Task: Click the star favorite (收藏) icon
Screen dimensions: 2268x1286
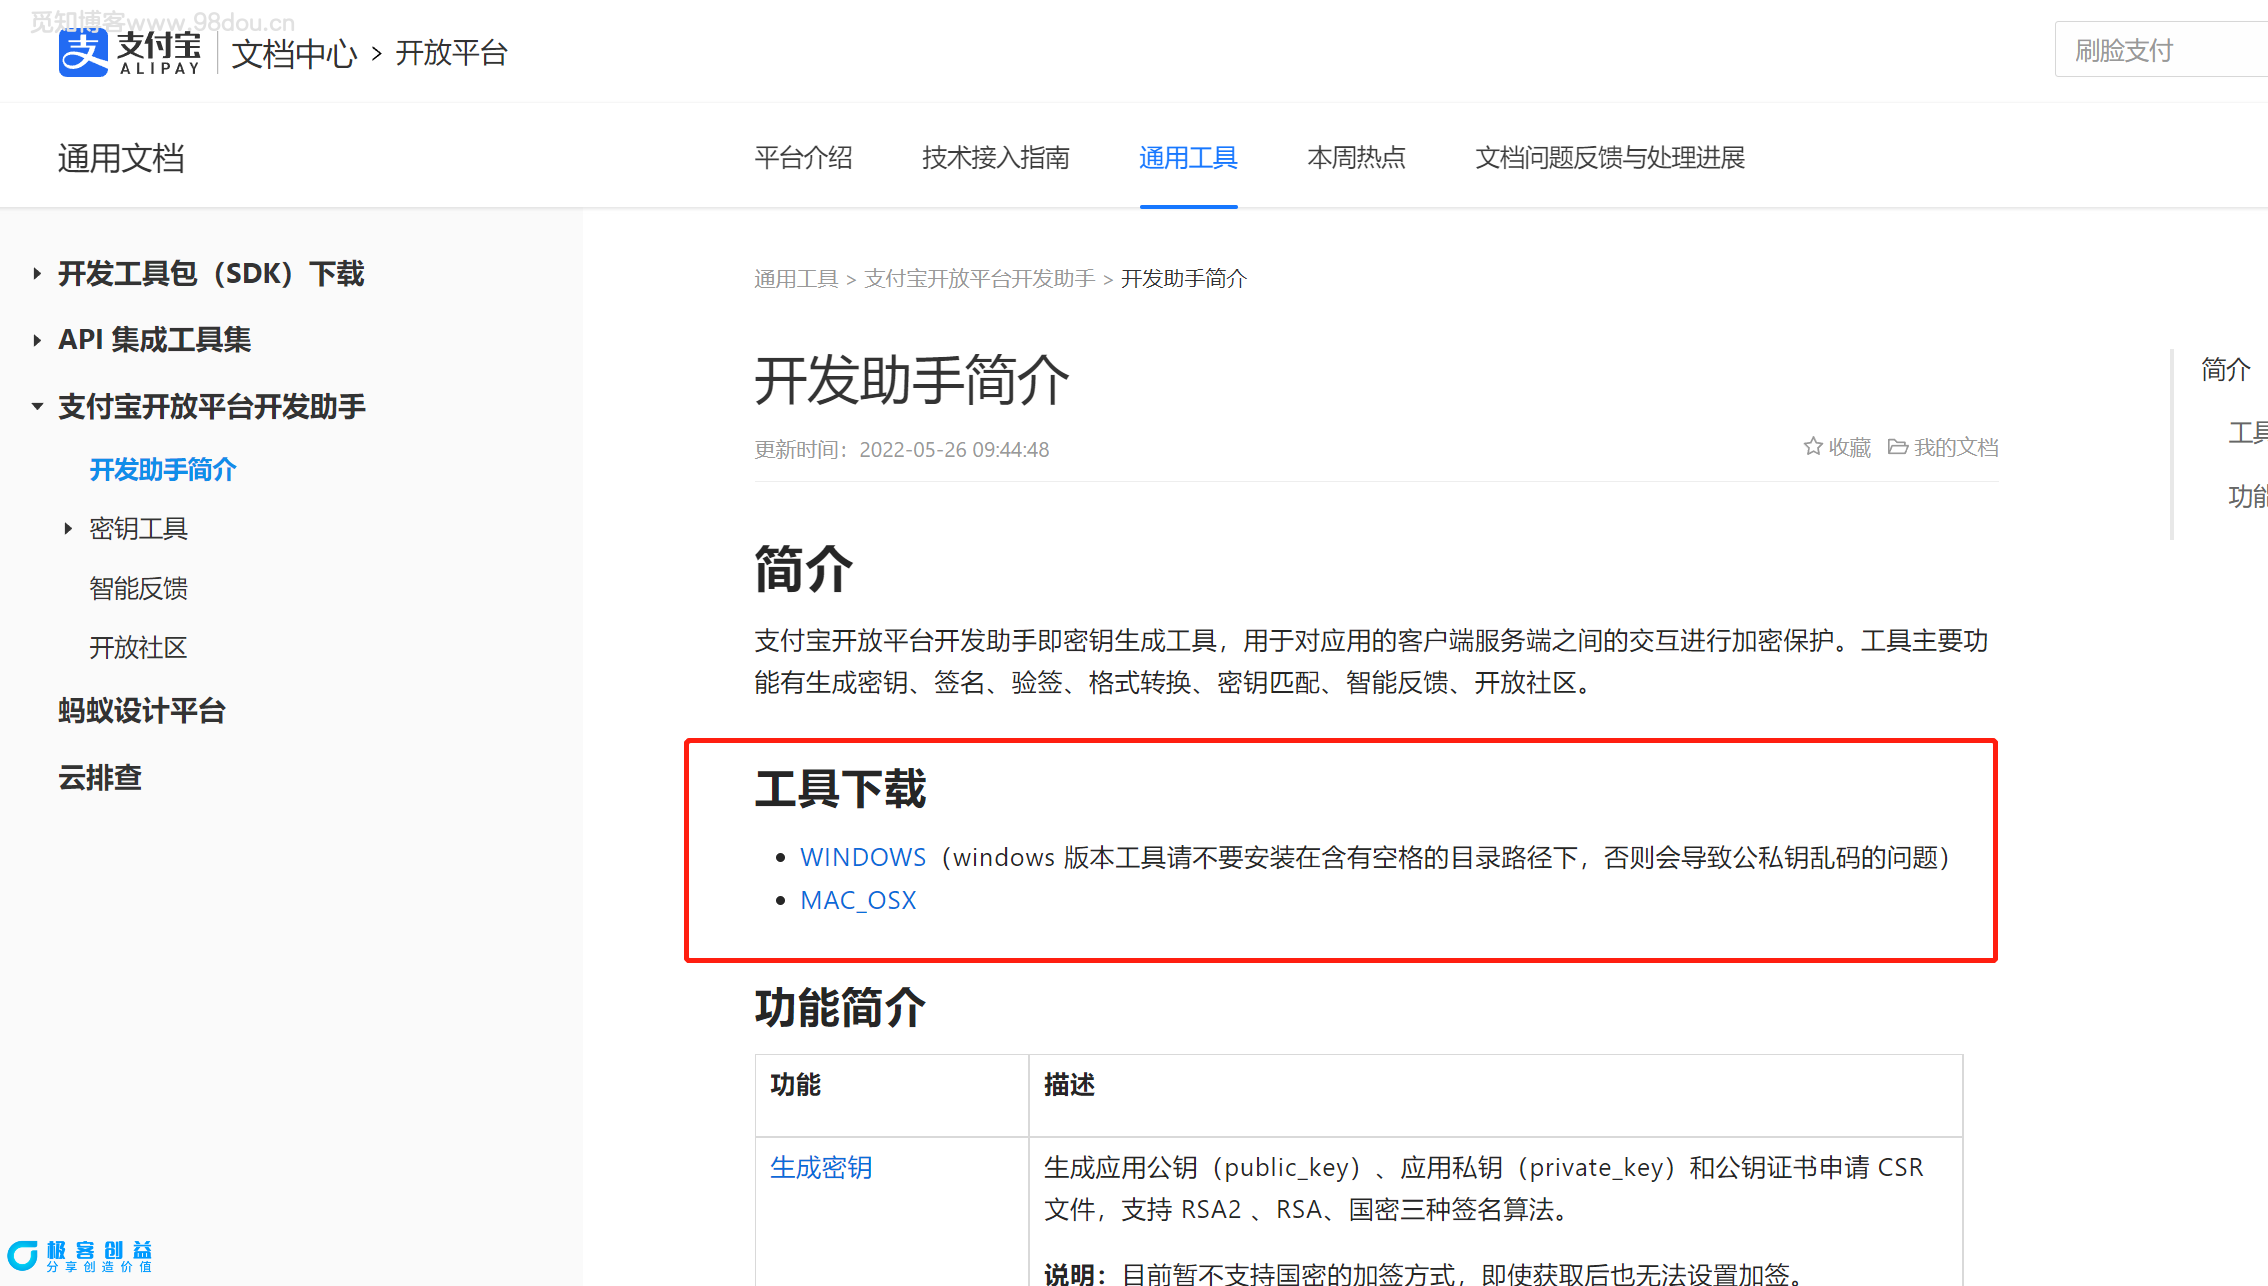Action: pos(1812,447)
